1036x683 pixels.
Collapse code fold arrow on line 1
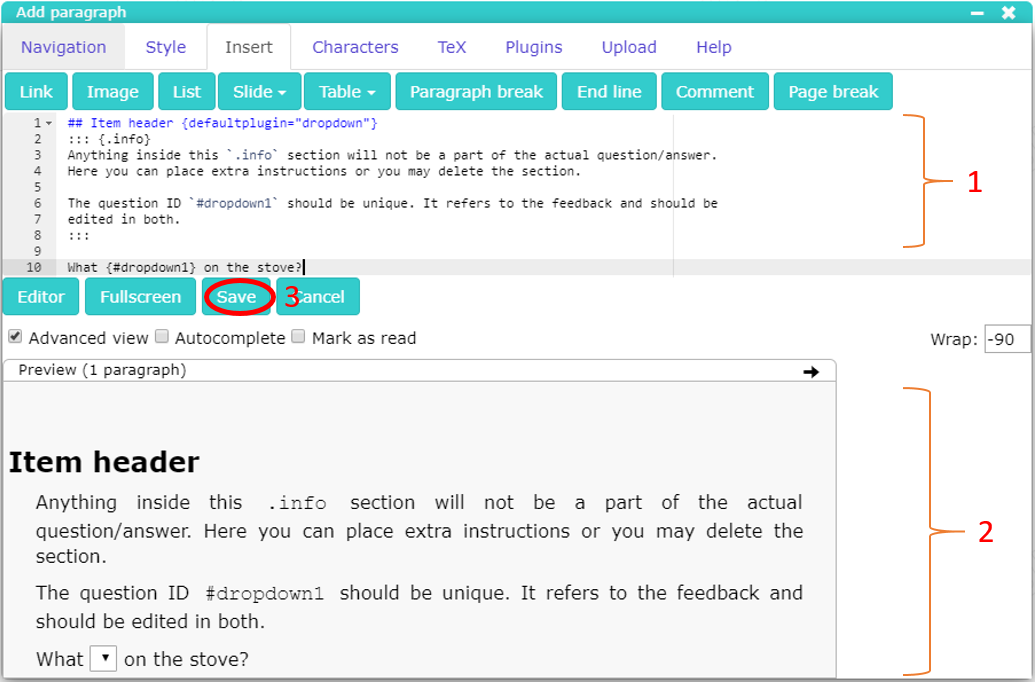(48, 123)
